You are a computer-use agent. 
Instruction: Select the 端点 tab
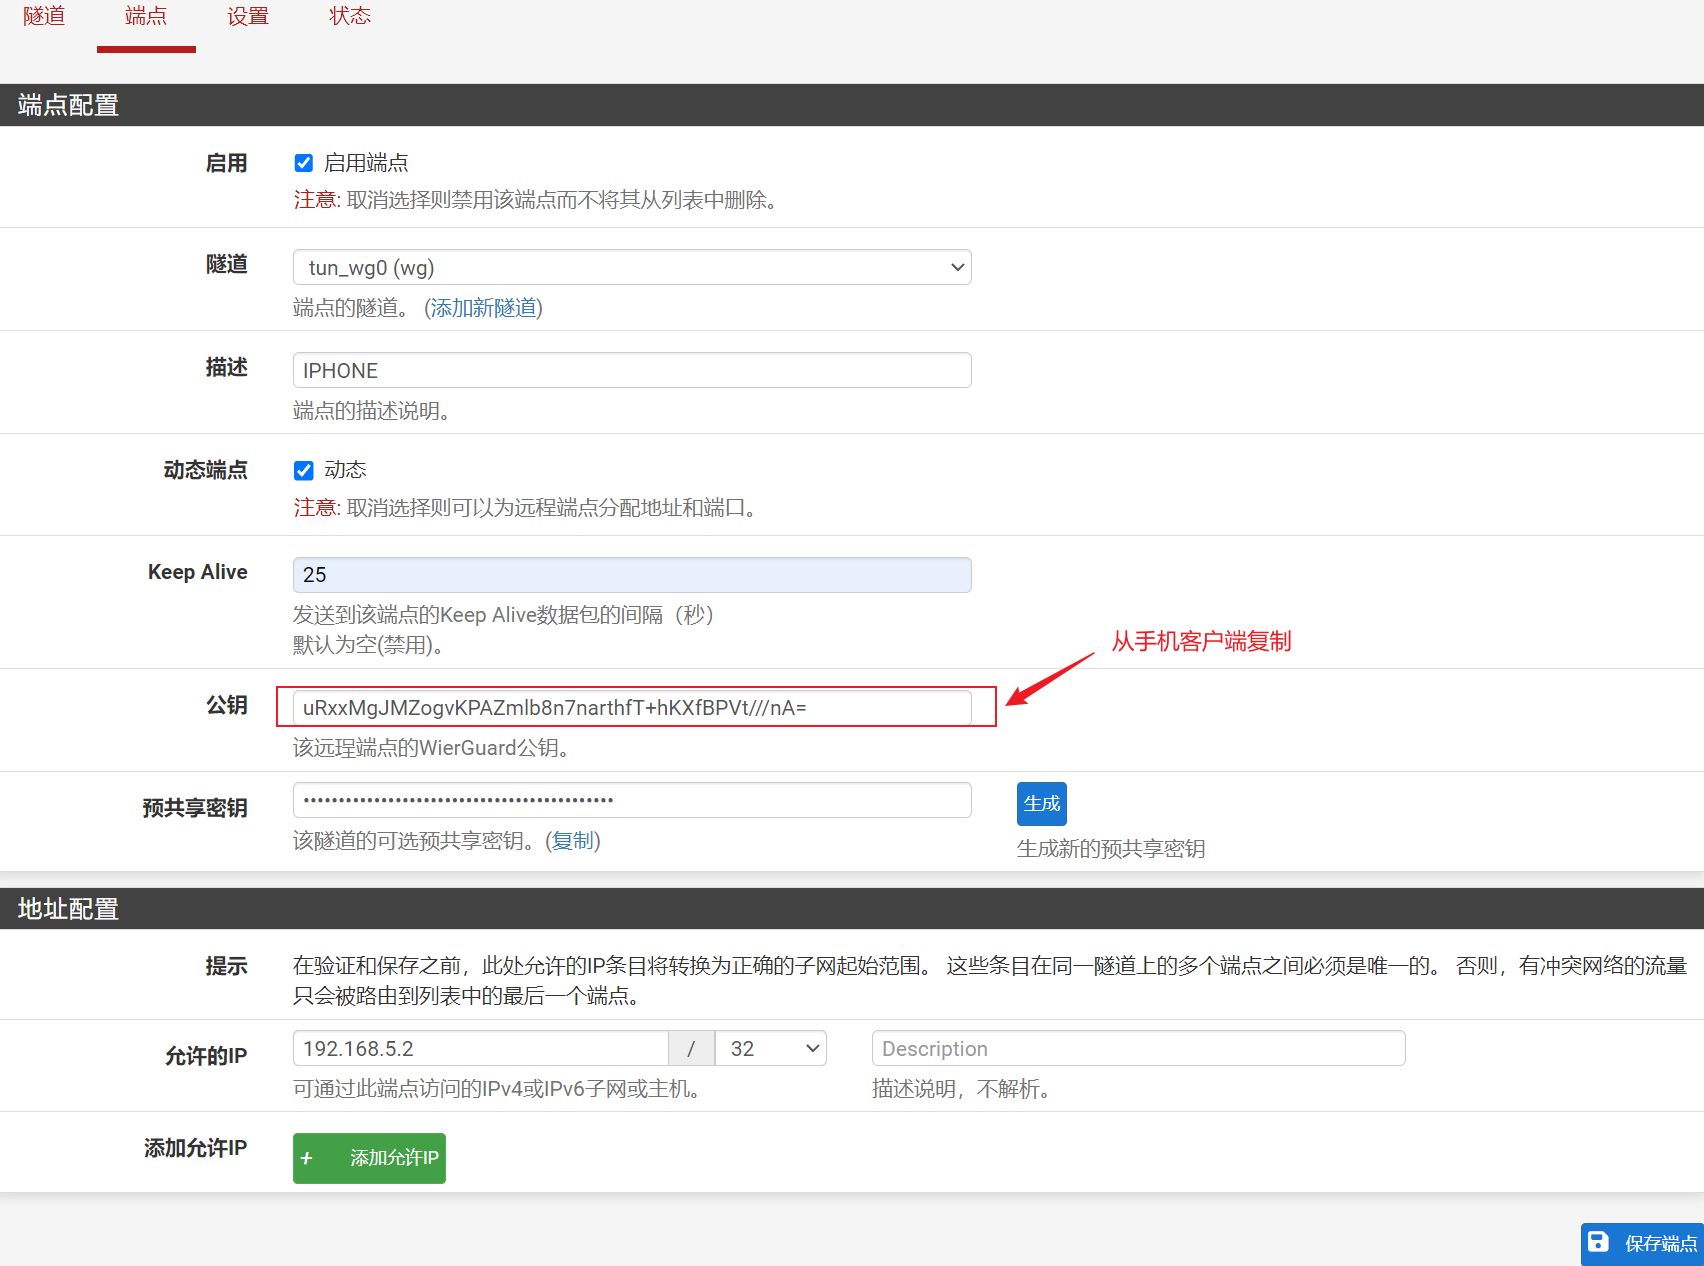(x=146, y=16)
